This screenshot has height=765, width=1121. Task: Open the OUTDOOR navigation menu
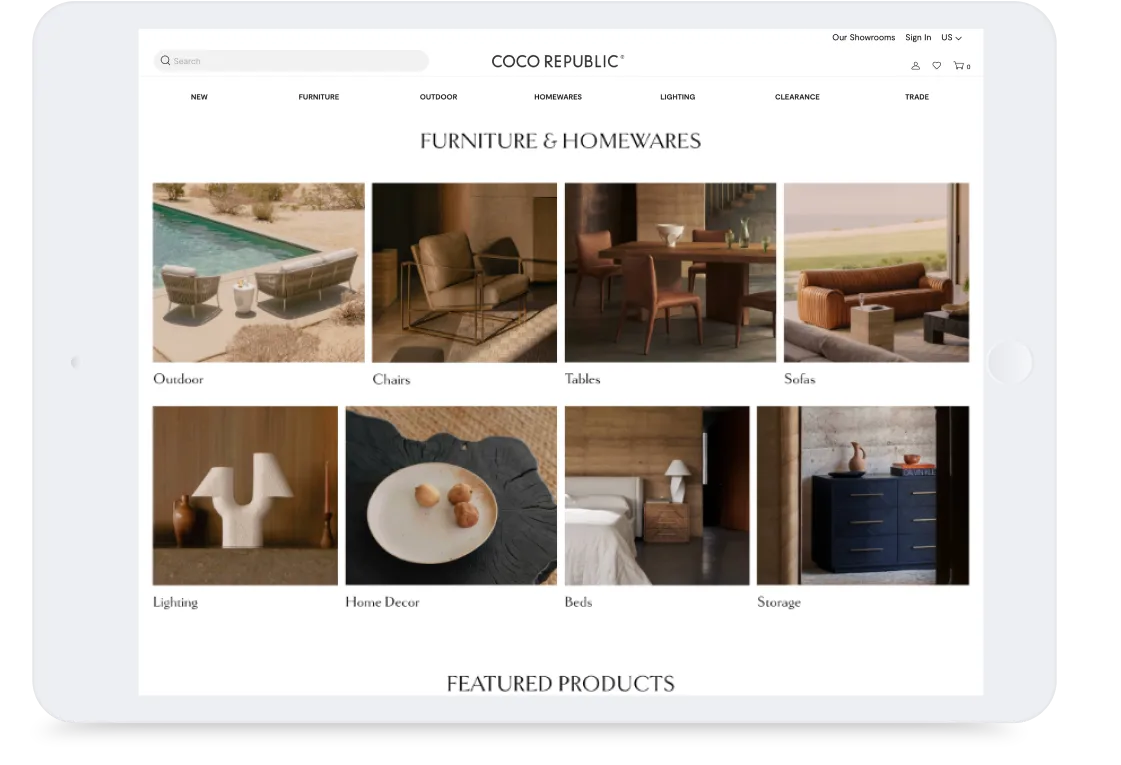pos(438,97)
